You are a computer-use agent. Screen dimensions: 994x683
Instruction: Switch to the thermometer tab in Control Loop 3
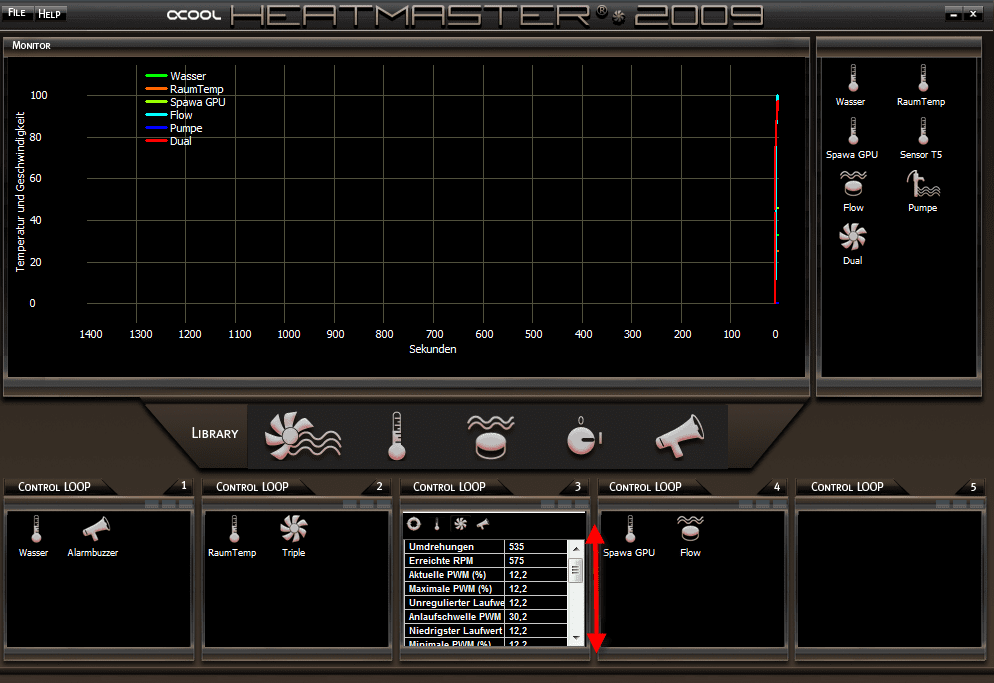[x=437, y=524]
